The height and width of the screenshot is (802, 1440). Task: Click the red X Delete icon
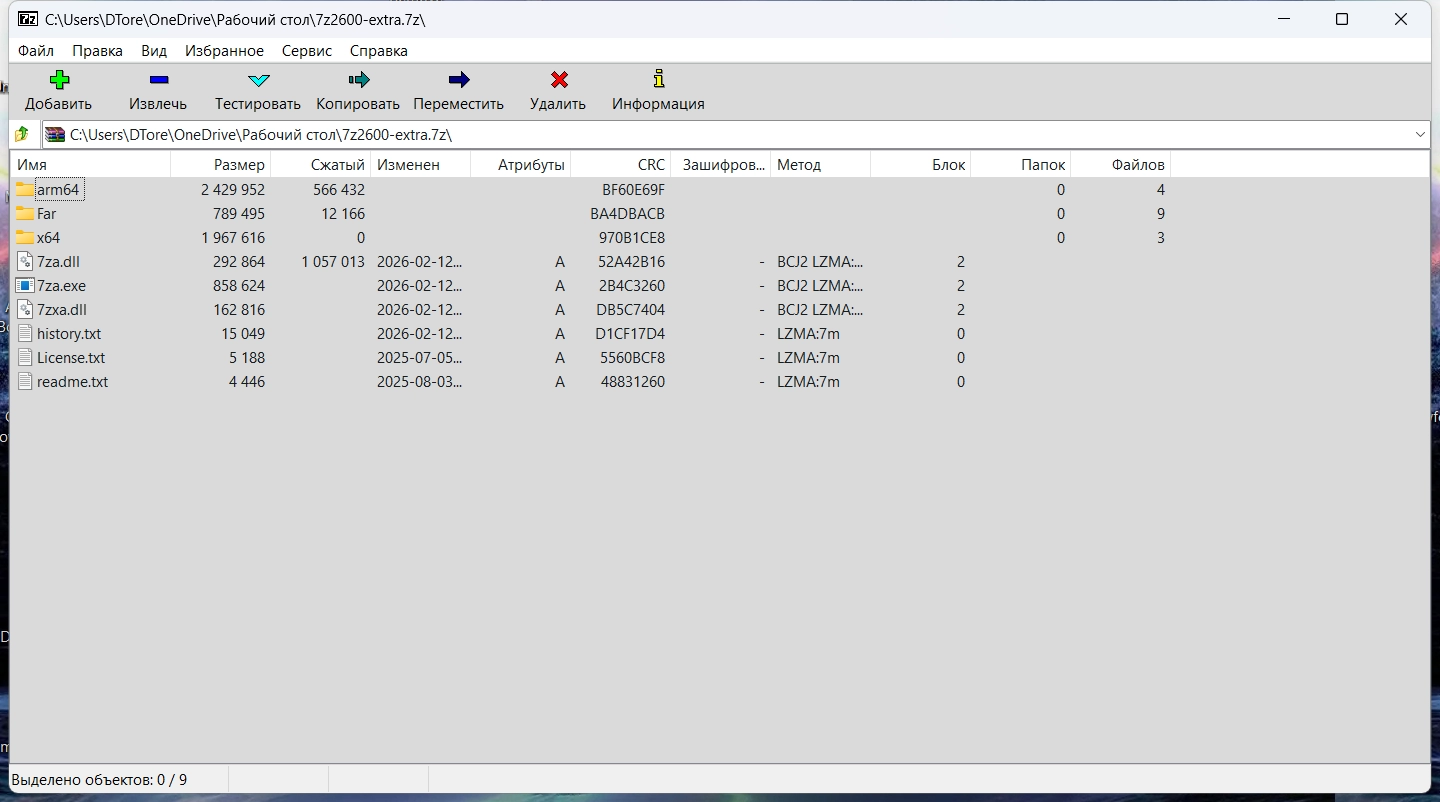click(x=559, y=80)
